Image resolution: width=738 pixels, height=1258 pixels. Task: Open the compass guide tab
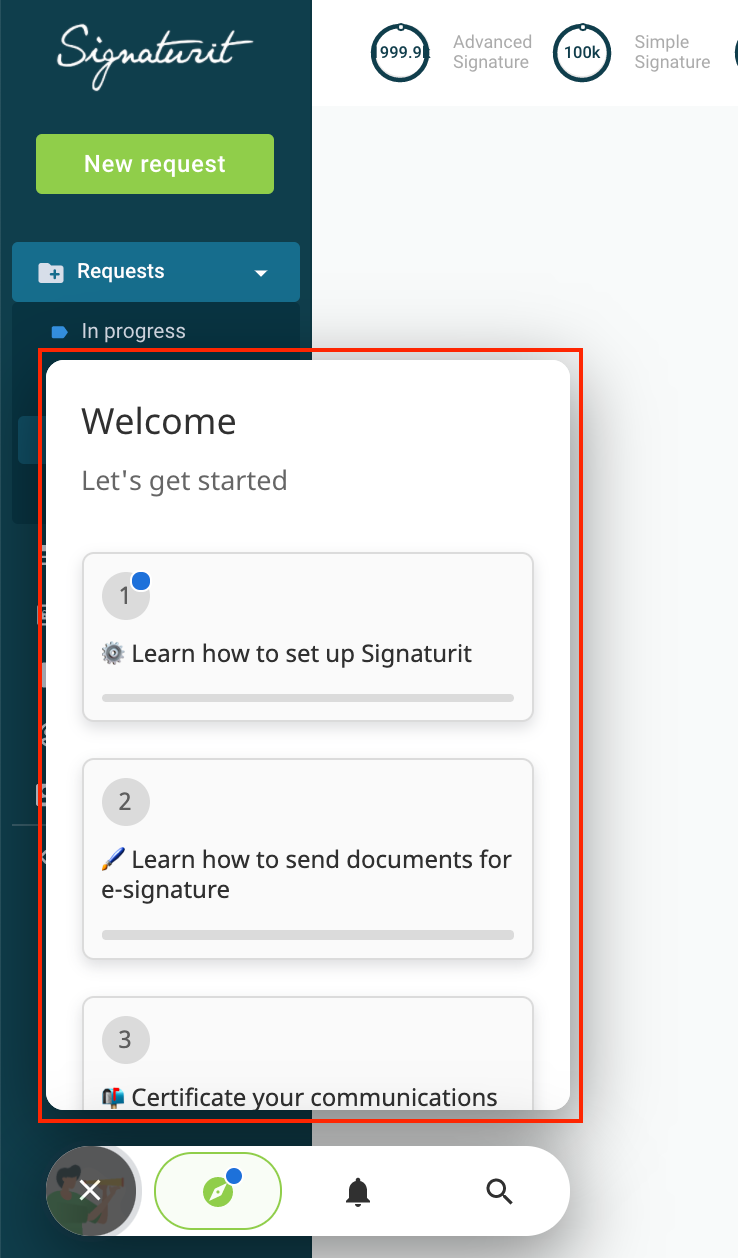tap(218, 1190)
